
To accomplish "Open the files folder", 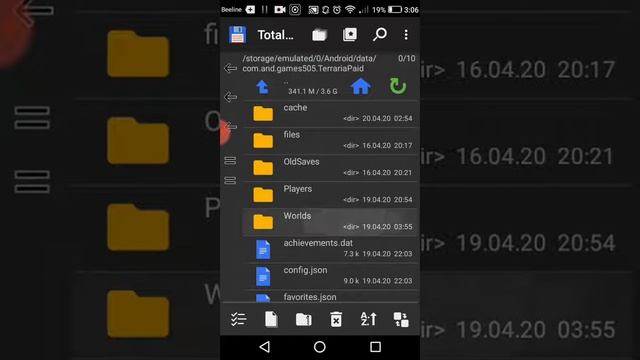I will tap(331, 140).
